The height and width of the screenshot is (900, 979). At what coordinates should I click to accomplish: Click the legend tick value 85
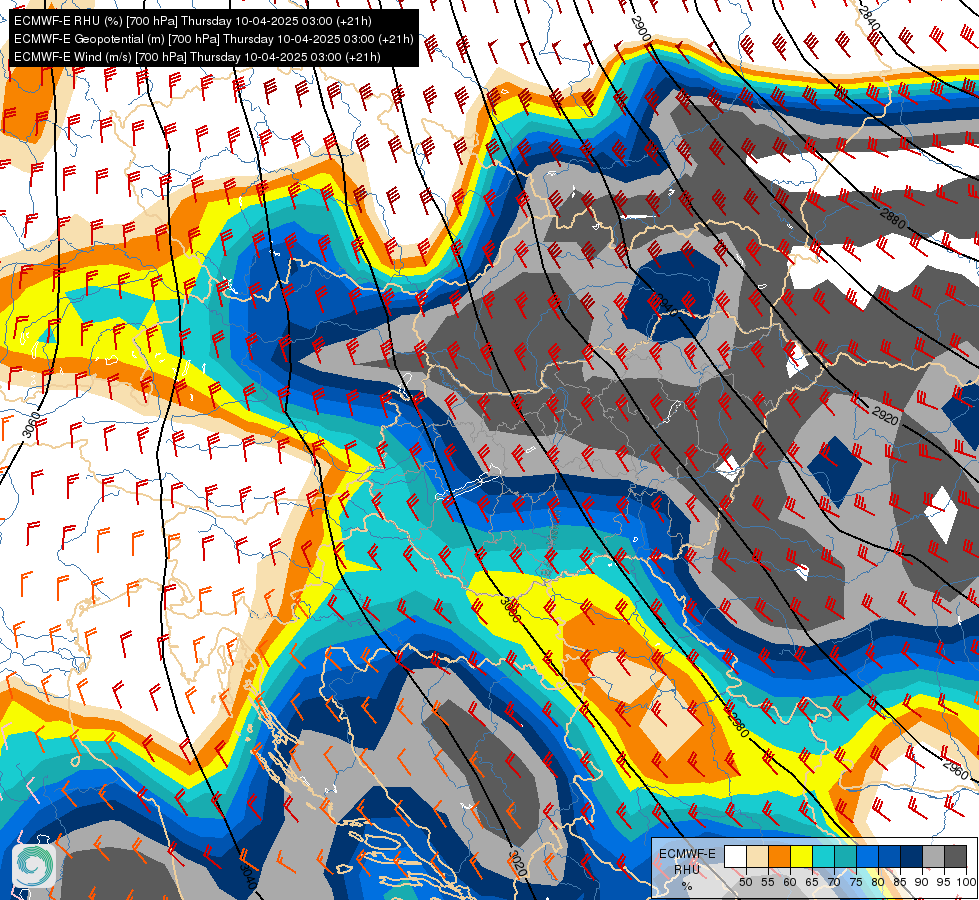pyautogui.click(x=900, y=882)
